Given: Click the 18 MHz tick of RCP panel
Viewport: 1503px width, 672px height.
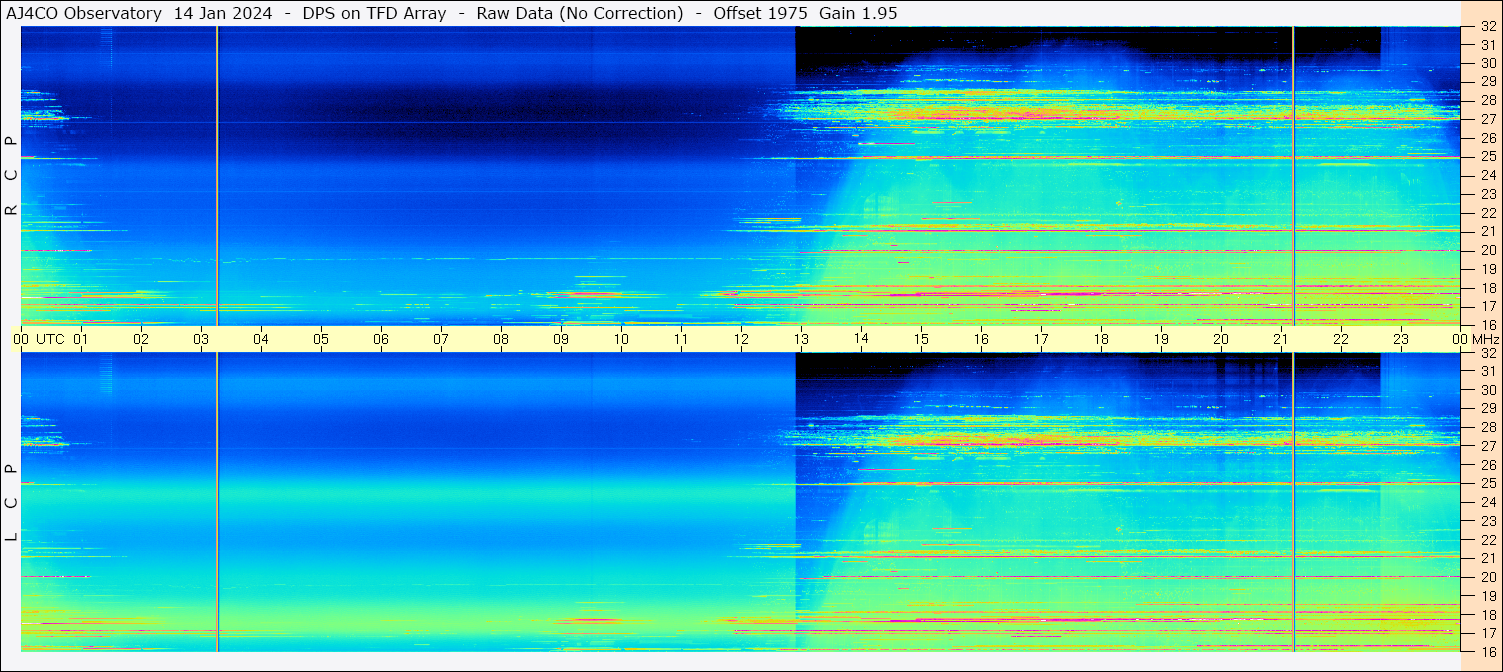Looking at the screenshot, I should coord(1487,288).
